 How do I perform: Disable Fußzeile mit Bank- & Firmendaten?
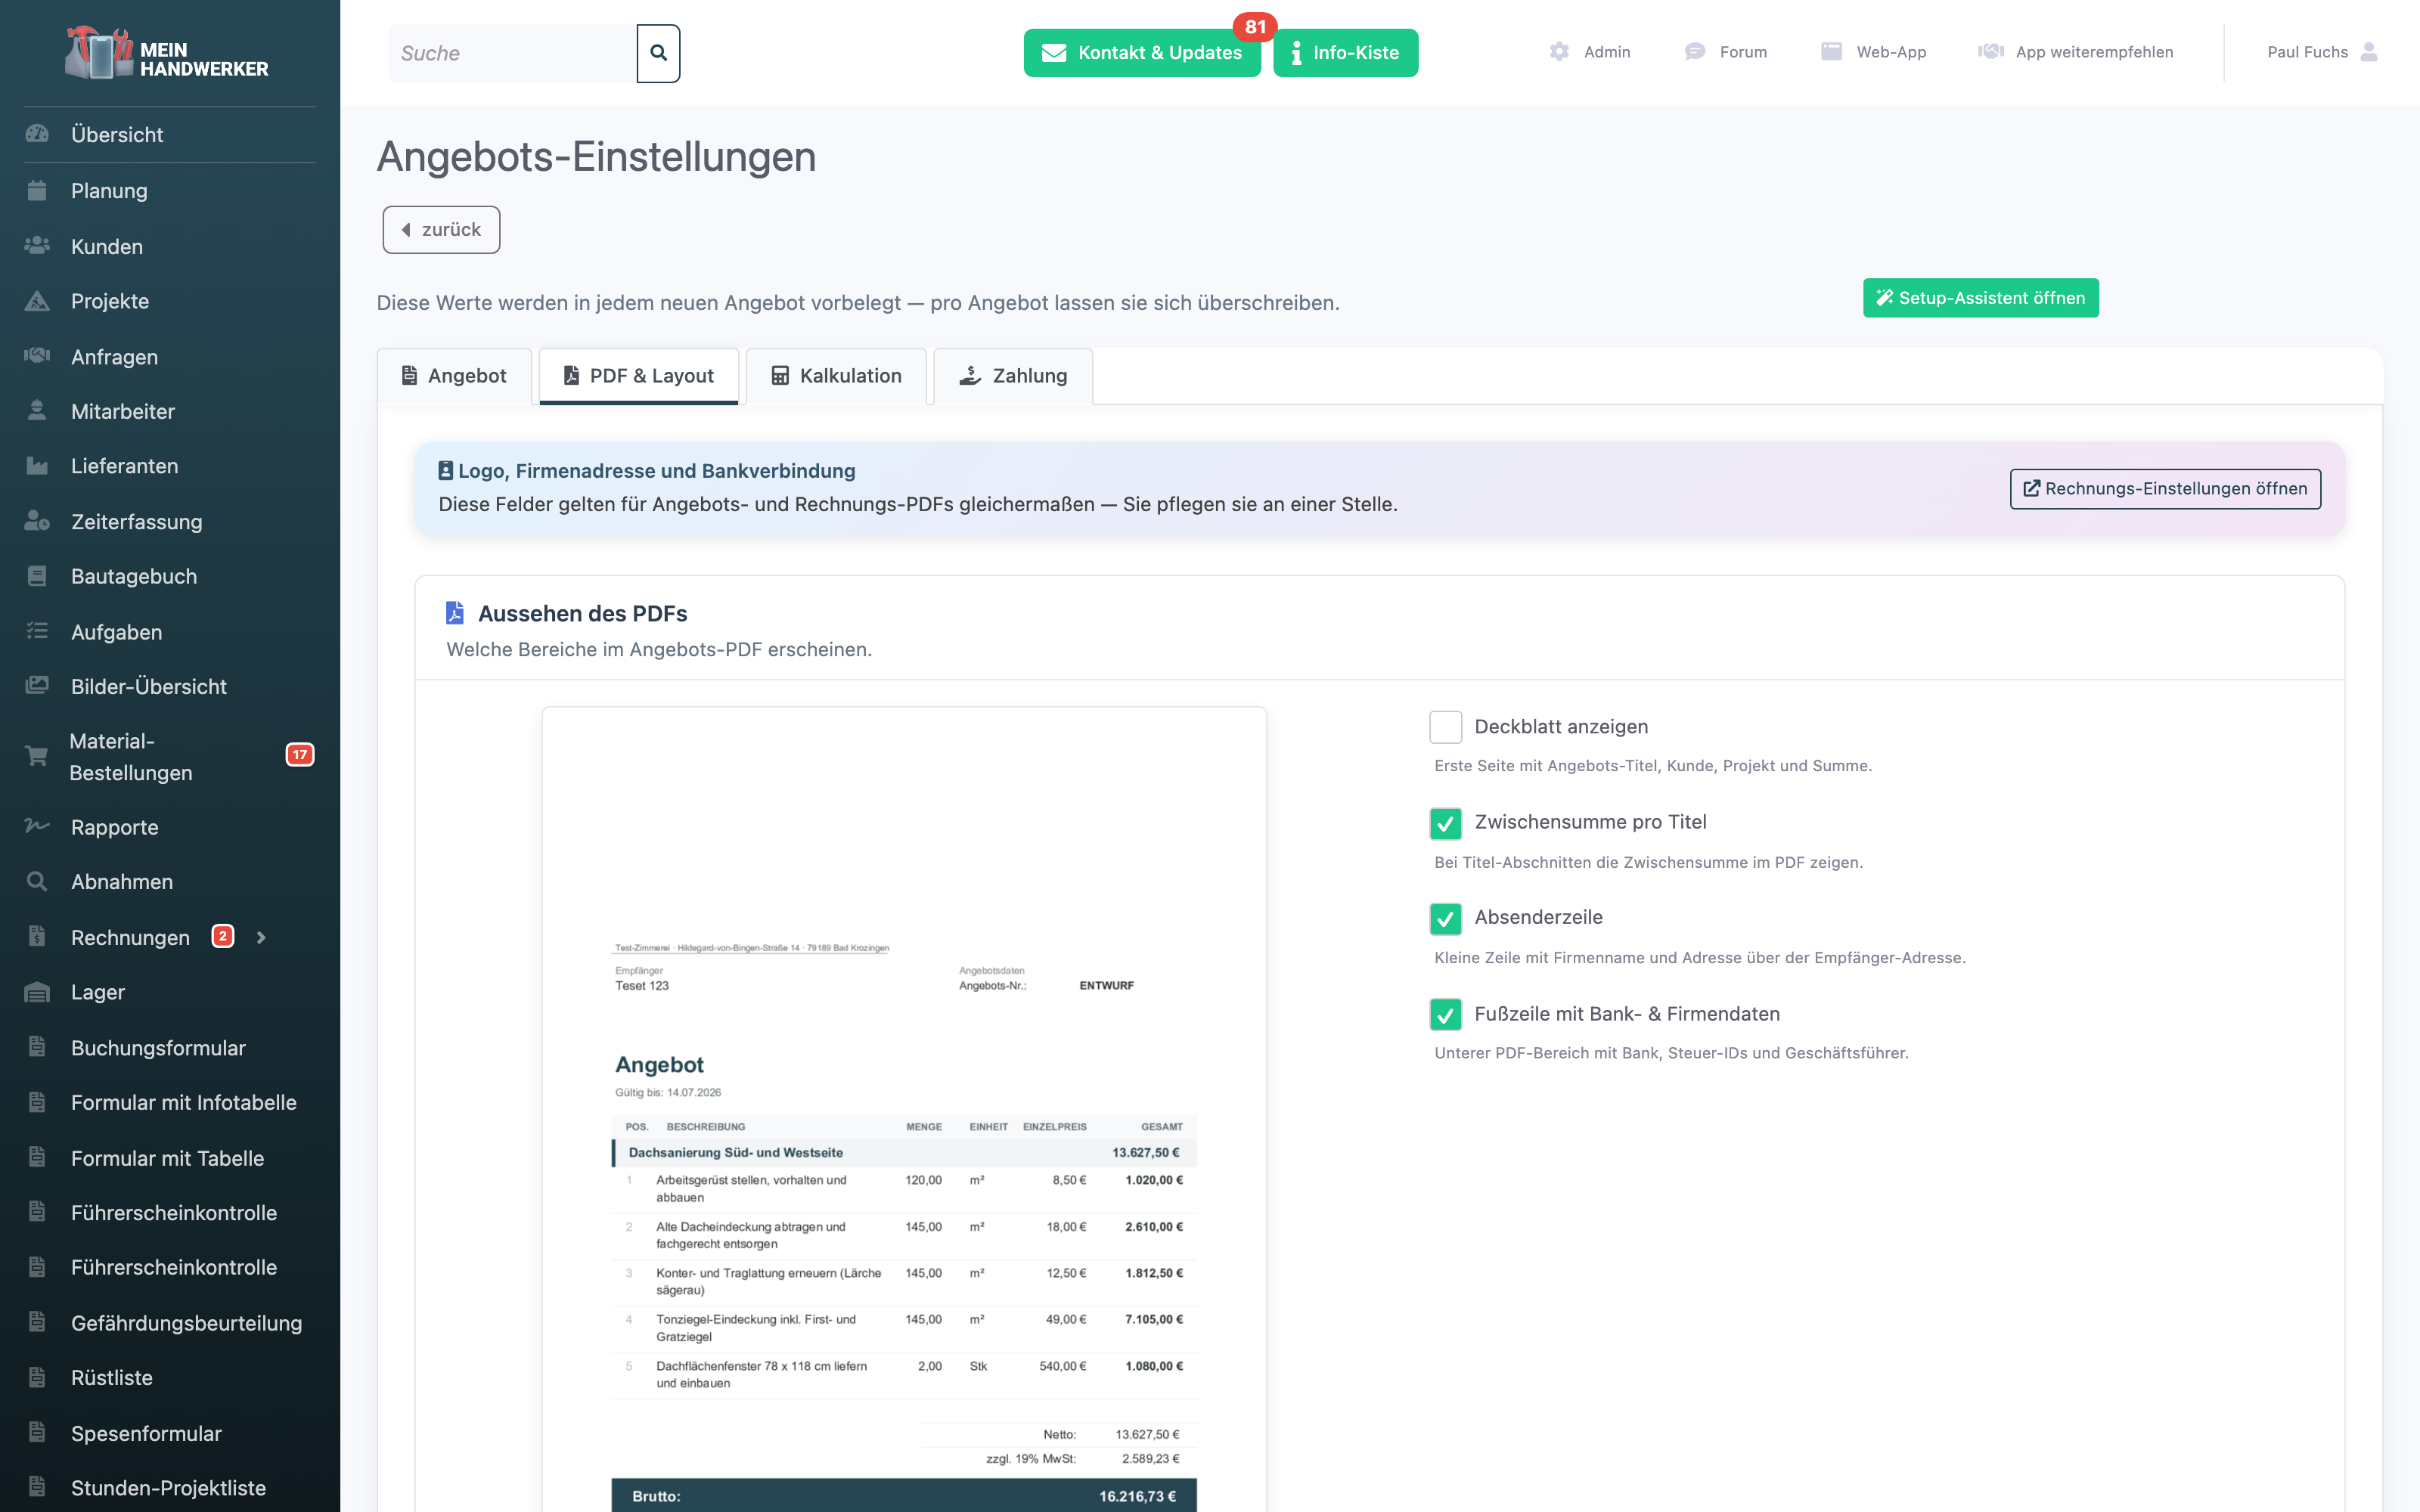click(x=1445, y=1014)
